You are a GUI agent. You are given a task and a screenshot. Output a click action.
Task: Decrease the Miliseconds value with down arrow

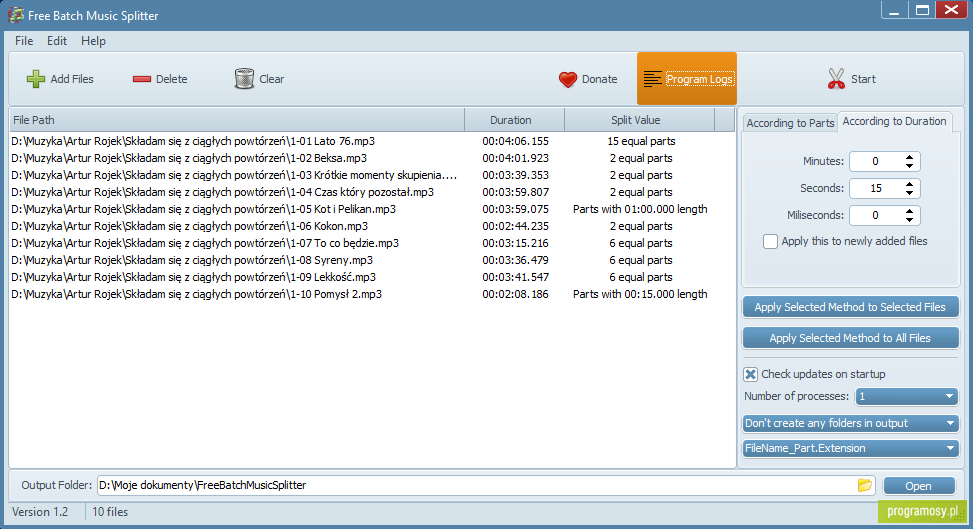[x=909, y=220]
